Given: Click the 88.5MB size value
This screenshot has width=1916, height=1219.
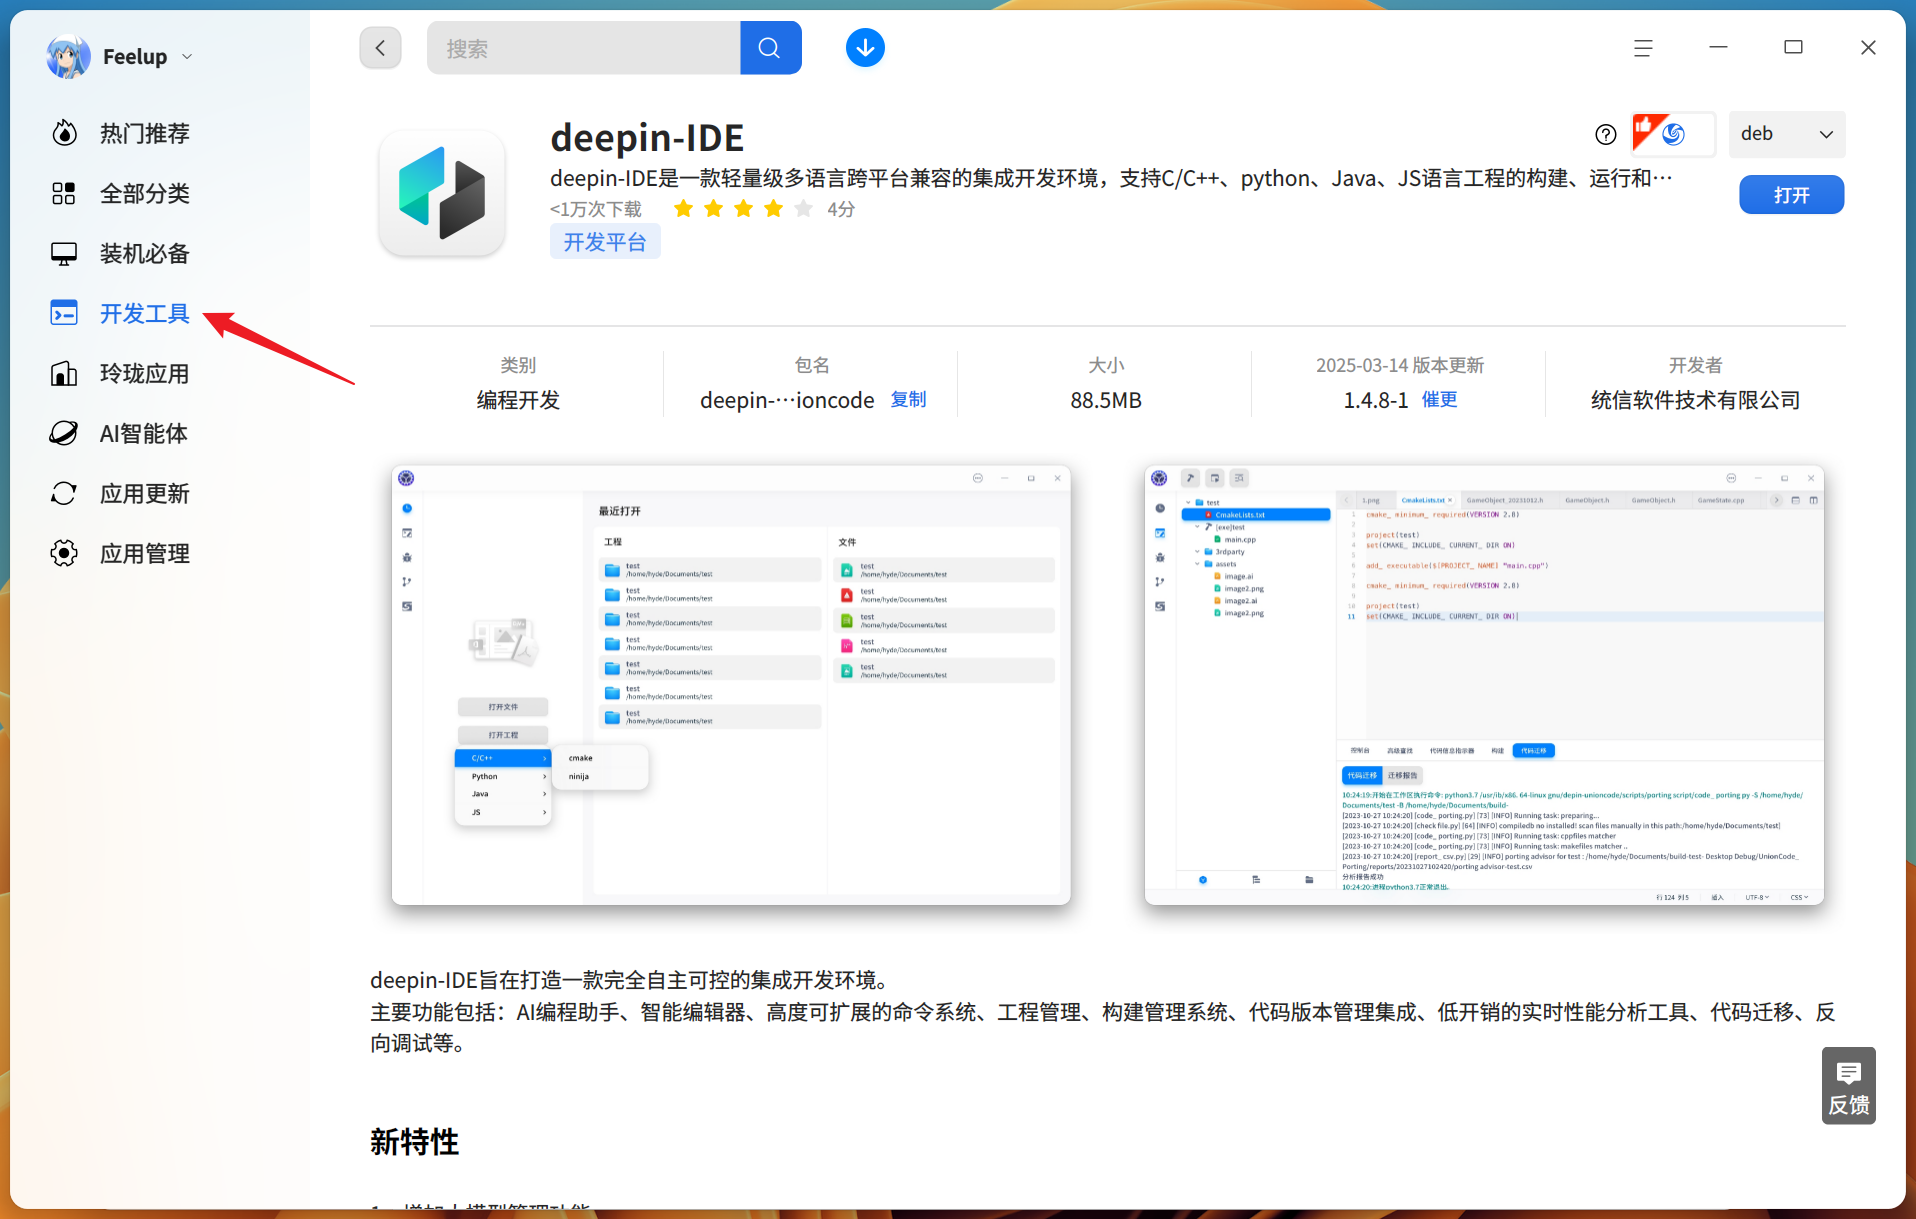Looking at the screenshot, I should [x=1106, y=400].
